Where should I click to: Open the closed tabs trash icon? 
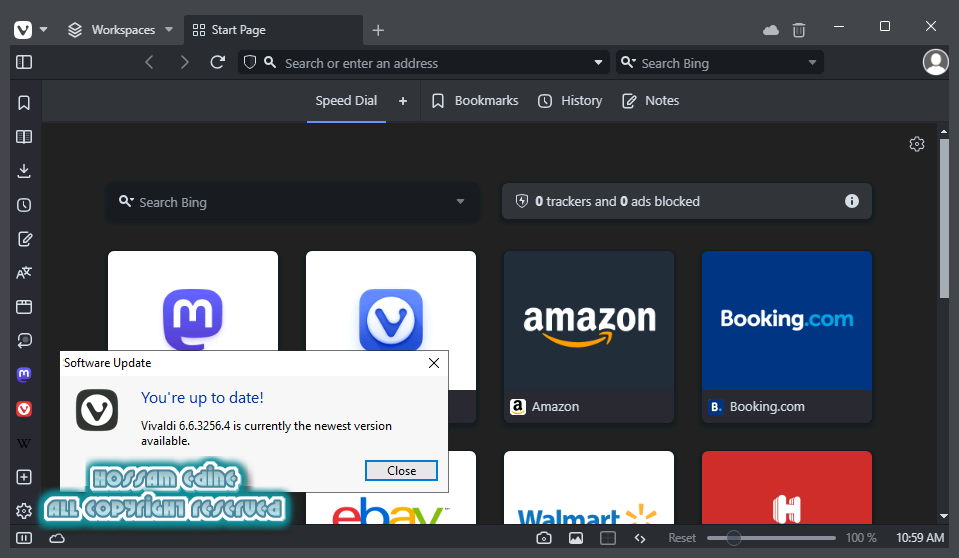(799, 30)
